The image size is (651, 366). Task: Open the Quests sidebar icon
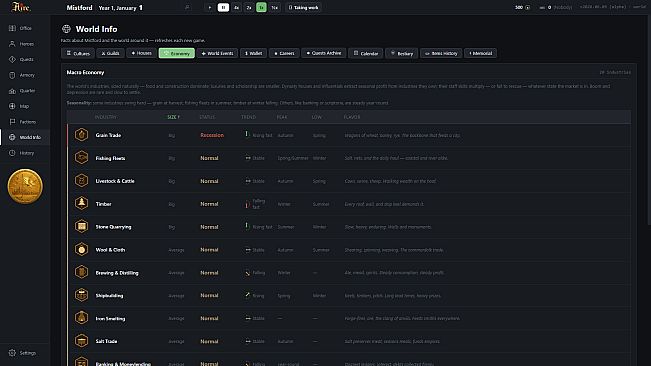click(12, 59)
